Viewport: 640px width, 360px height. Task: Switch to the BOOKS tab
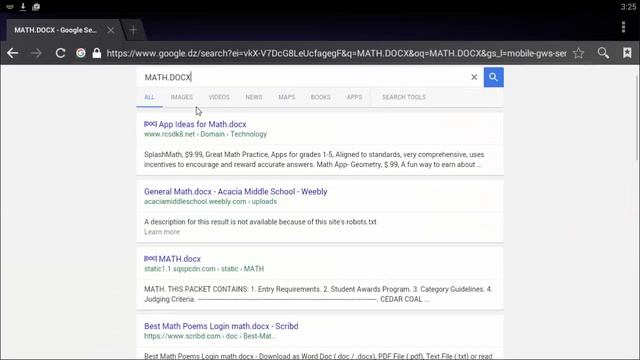point(321,97)
